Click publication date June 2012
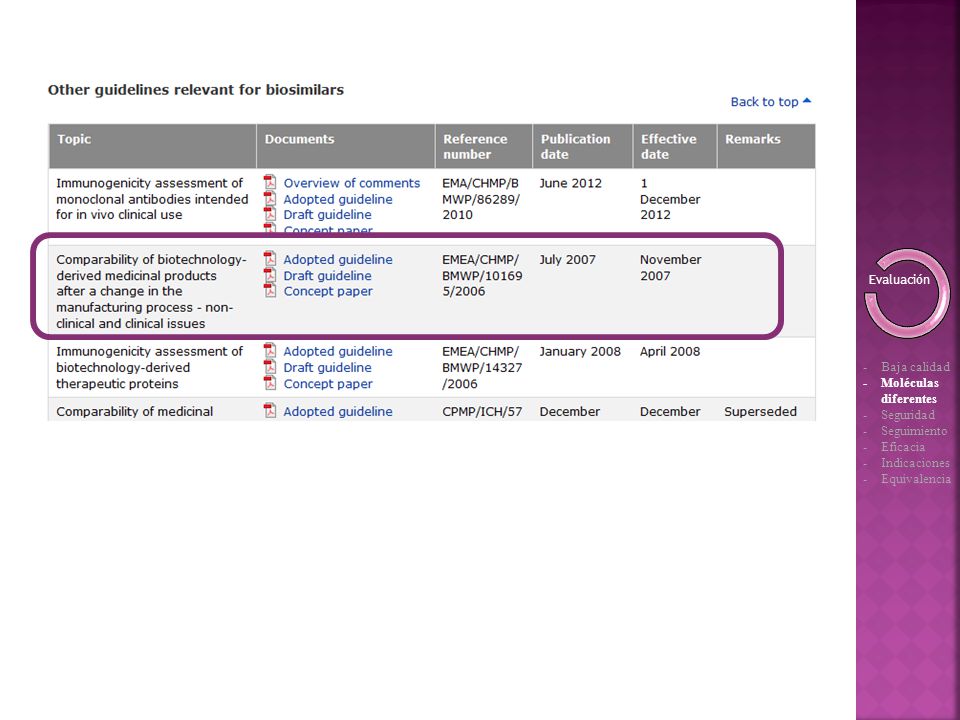 click(x=571, y=183)
